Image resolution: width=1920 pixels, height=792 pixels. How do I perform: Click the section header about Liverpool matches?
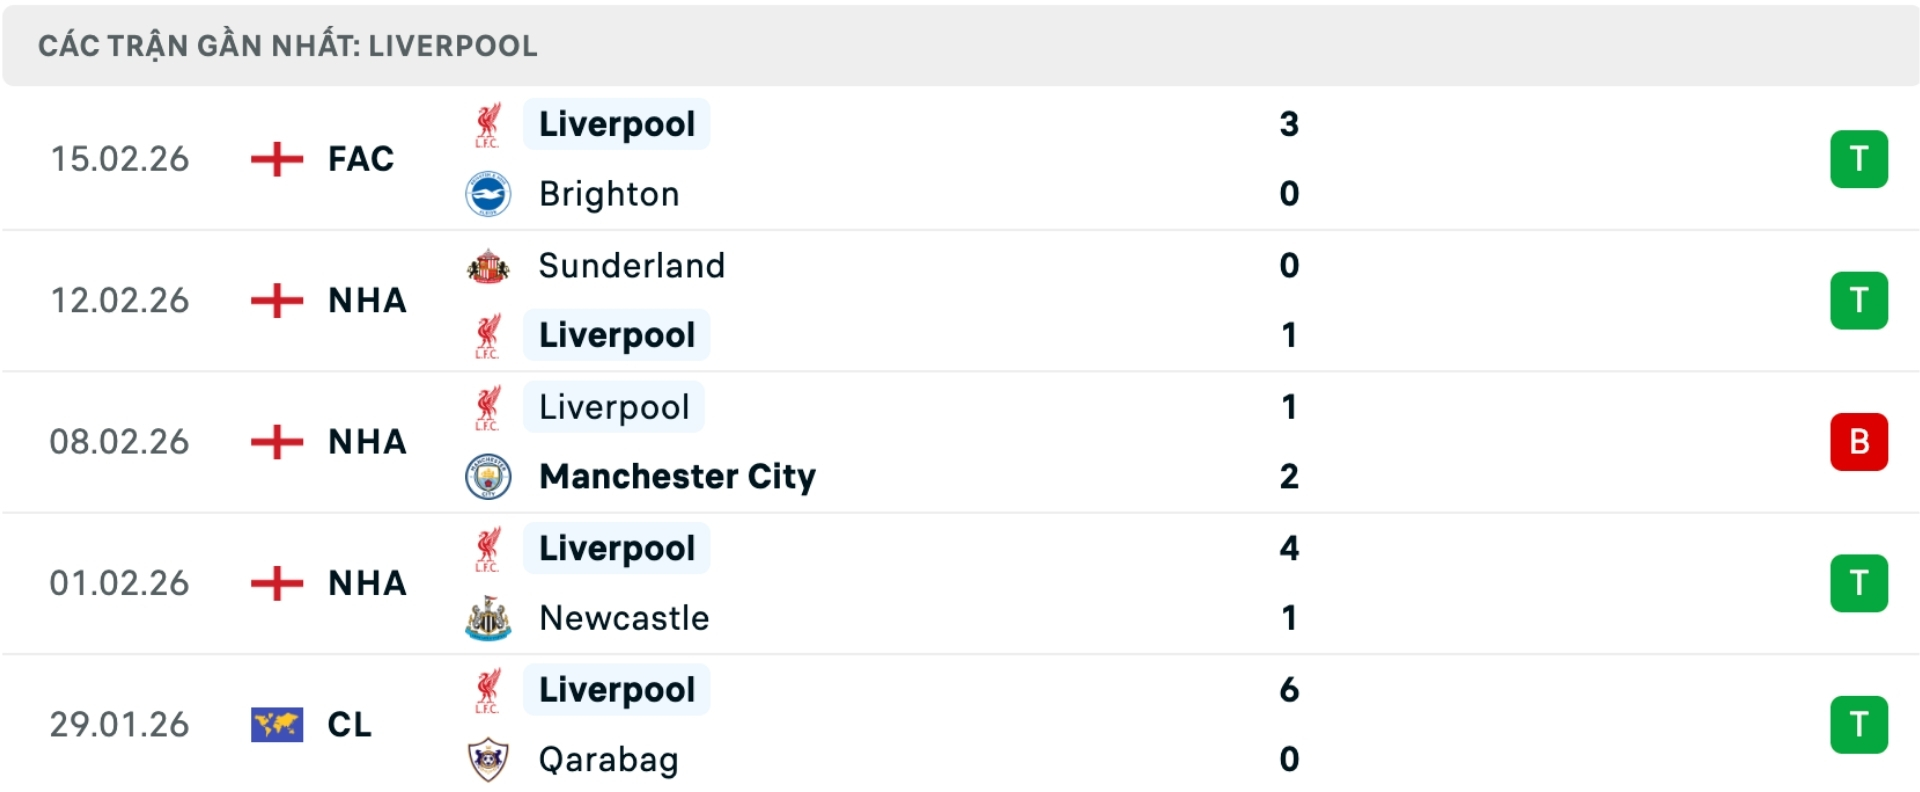tap(288, 46)
